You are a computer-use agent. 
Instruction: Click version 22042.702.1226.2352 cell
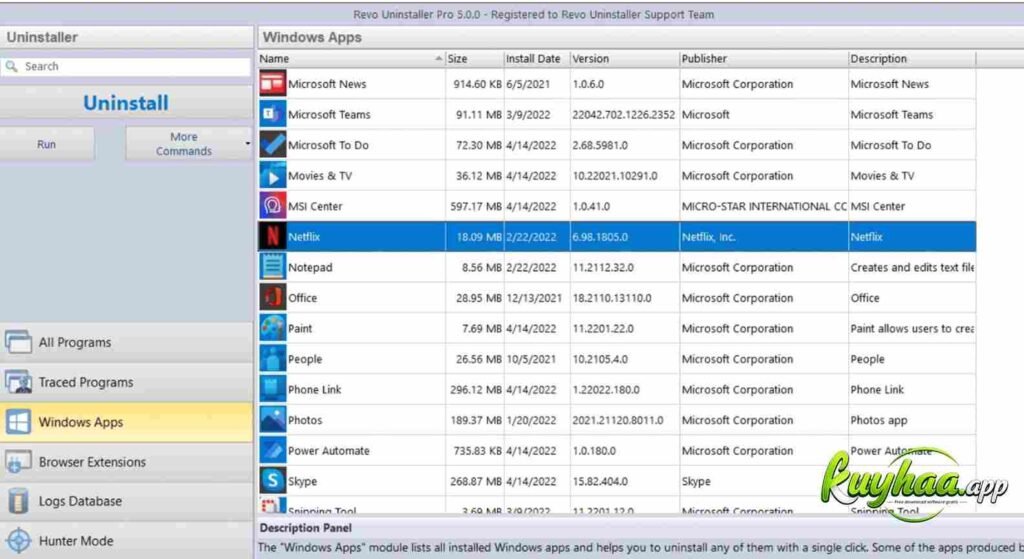tap(624, 114)
